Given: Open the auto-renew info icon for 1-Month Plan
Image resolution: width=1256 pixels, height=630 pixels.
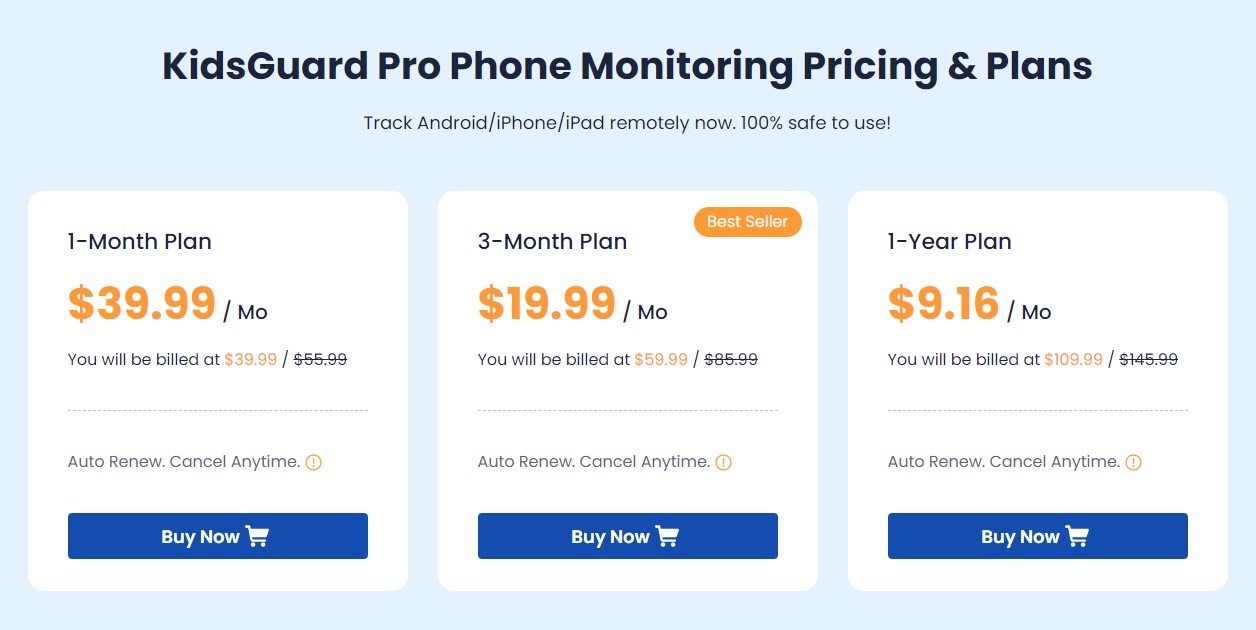Looking at the screenshot, I should click(313, 462).
